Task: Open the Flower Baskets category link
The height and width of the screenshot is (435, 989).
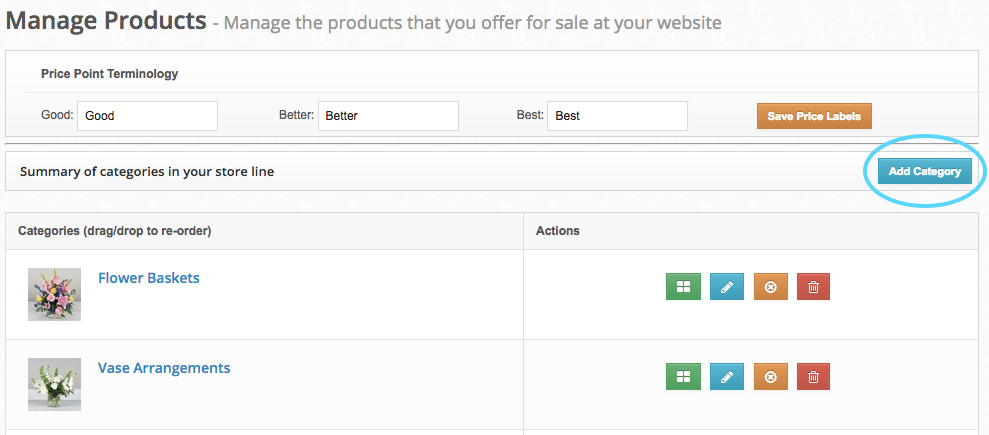Action: (149, 278)
